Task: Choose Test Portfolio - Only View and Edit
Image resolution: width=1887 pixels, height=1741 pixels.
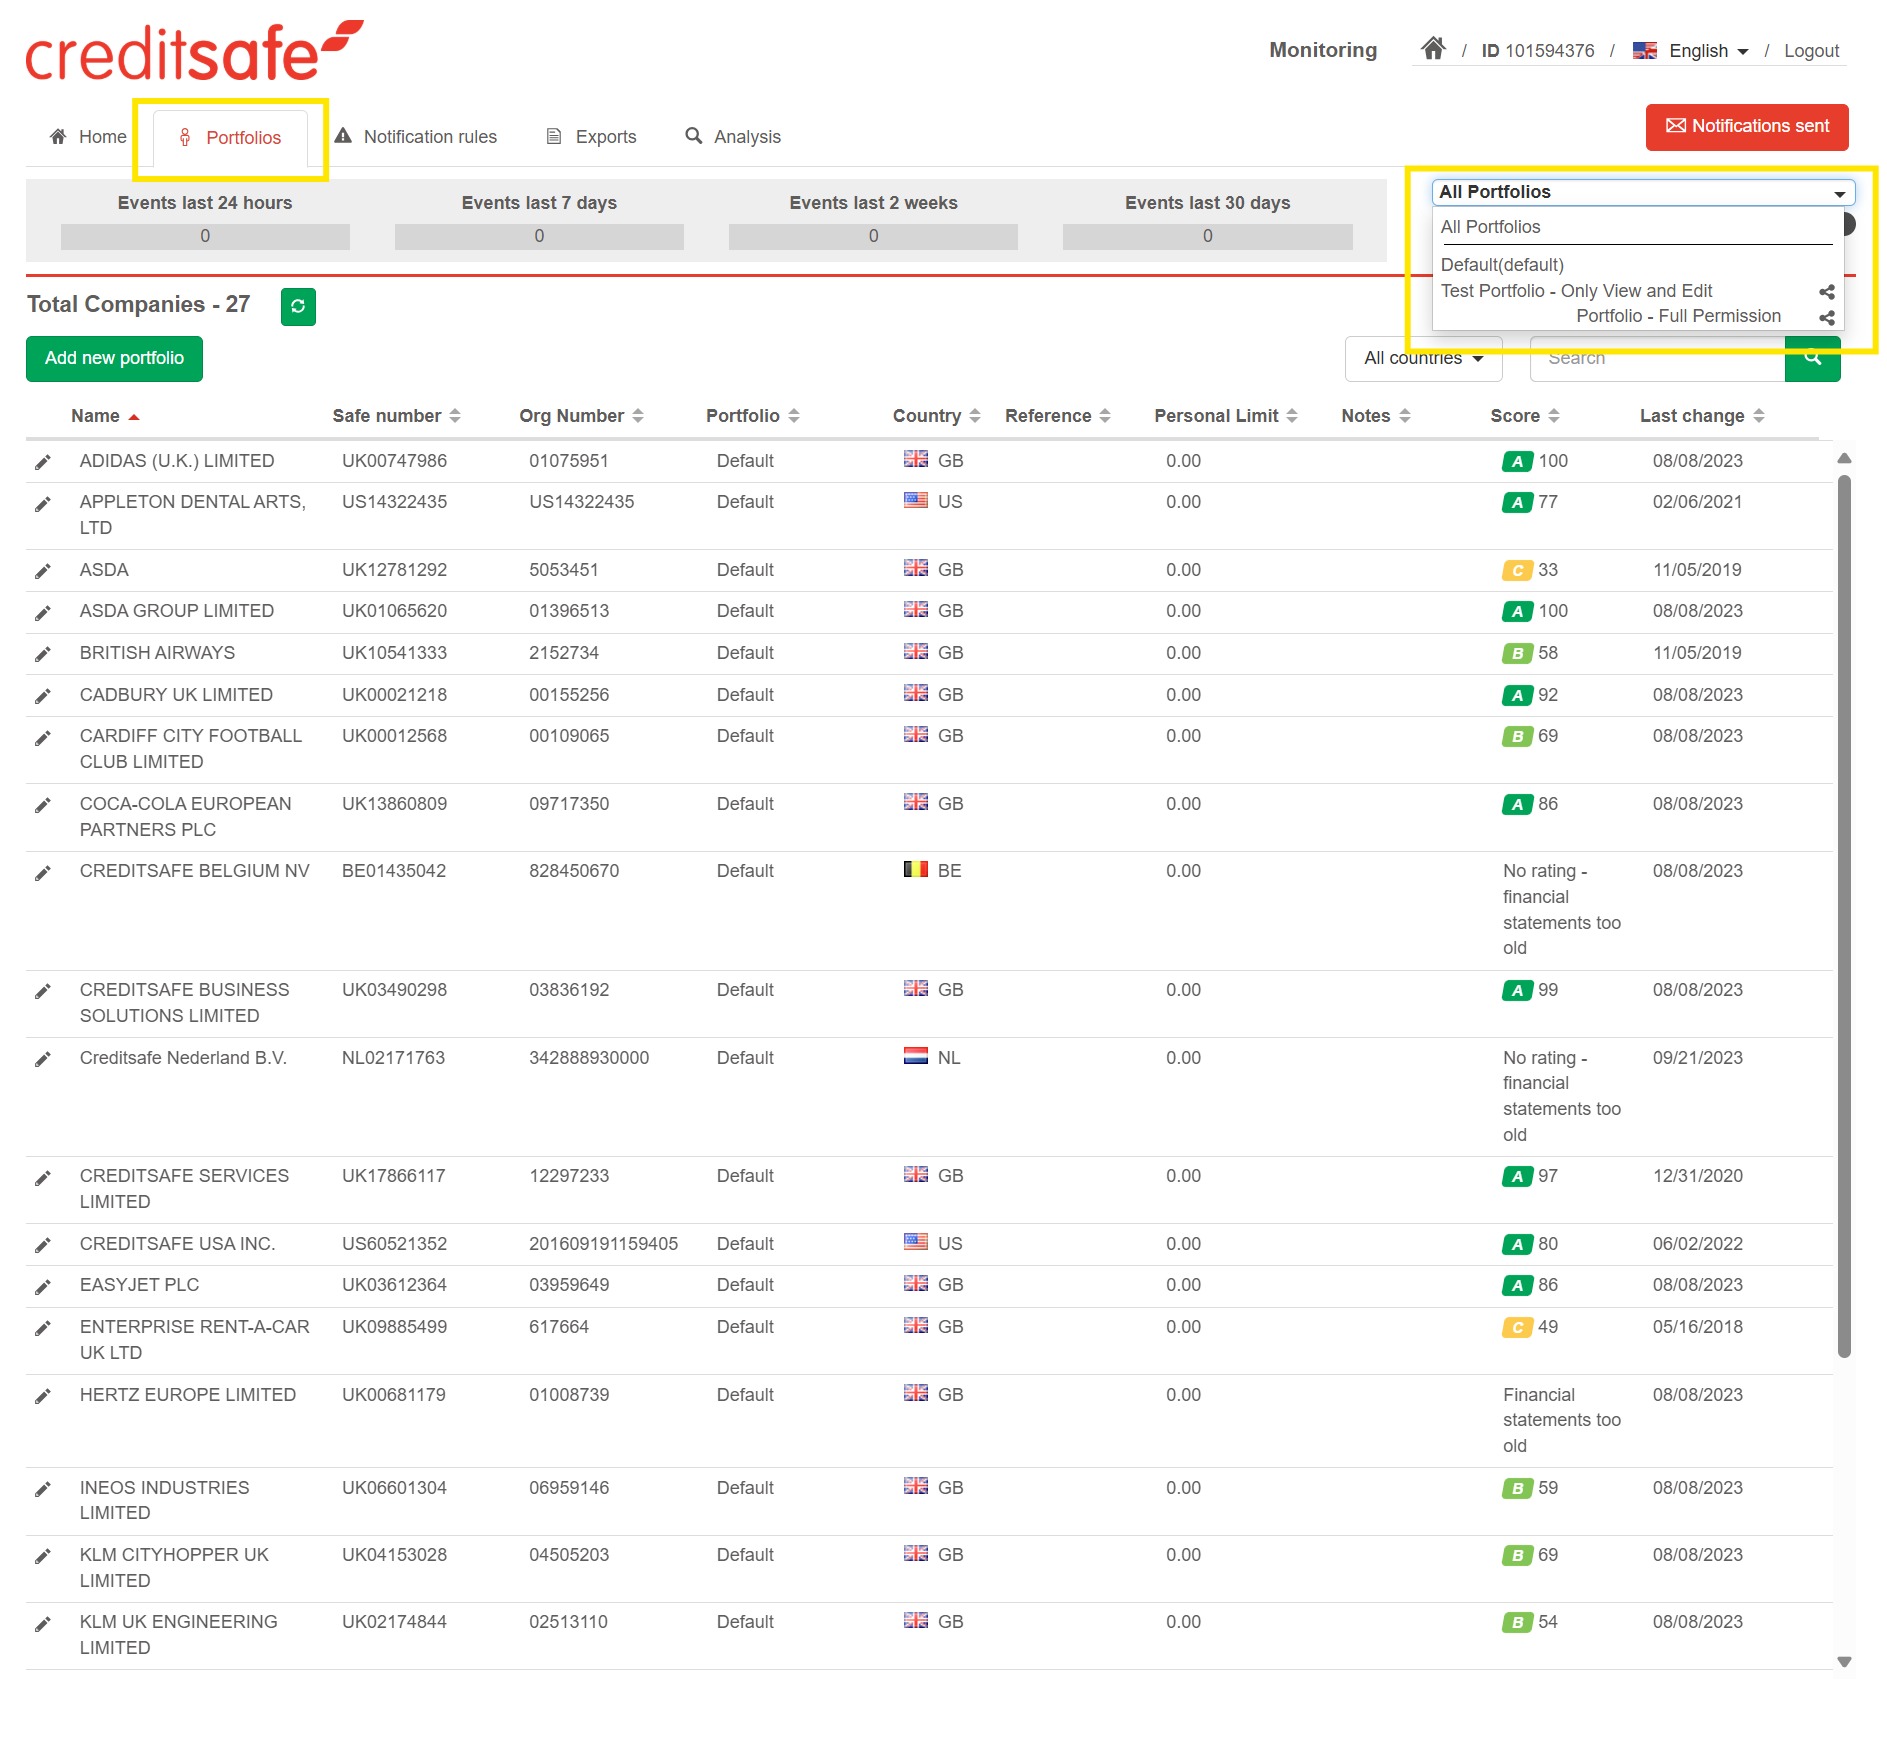Action: [1576, 291]
